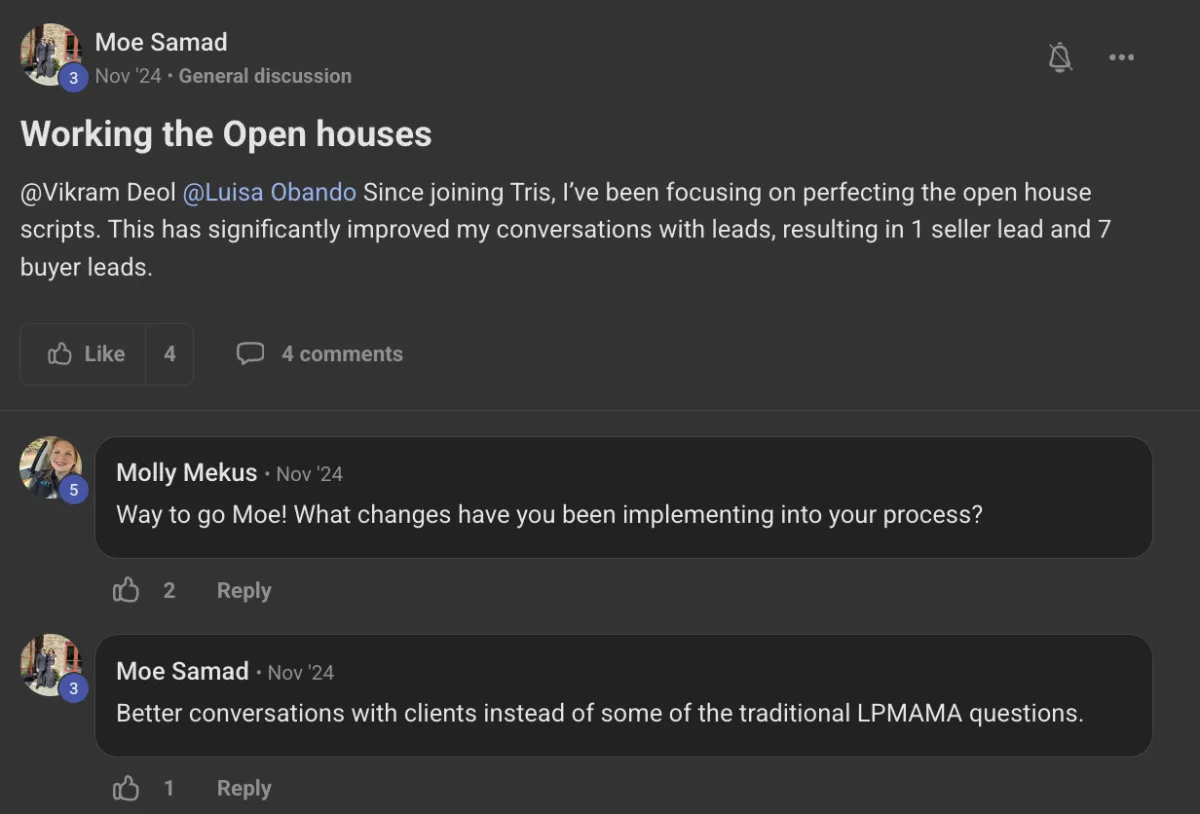Click the speech bubble comments icon

[x=250, y=354]
